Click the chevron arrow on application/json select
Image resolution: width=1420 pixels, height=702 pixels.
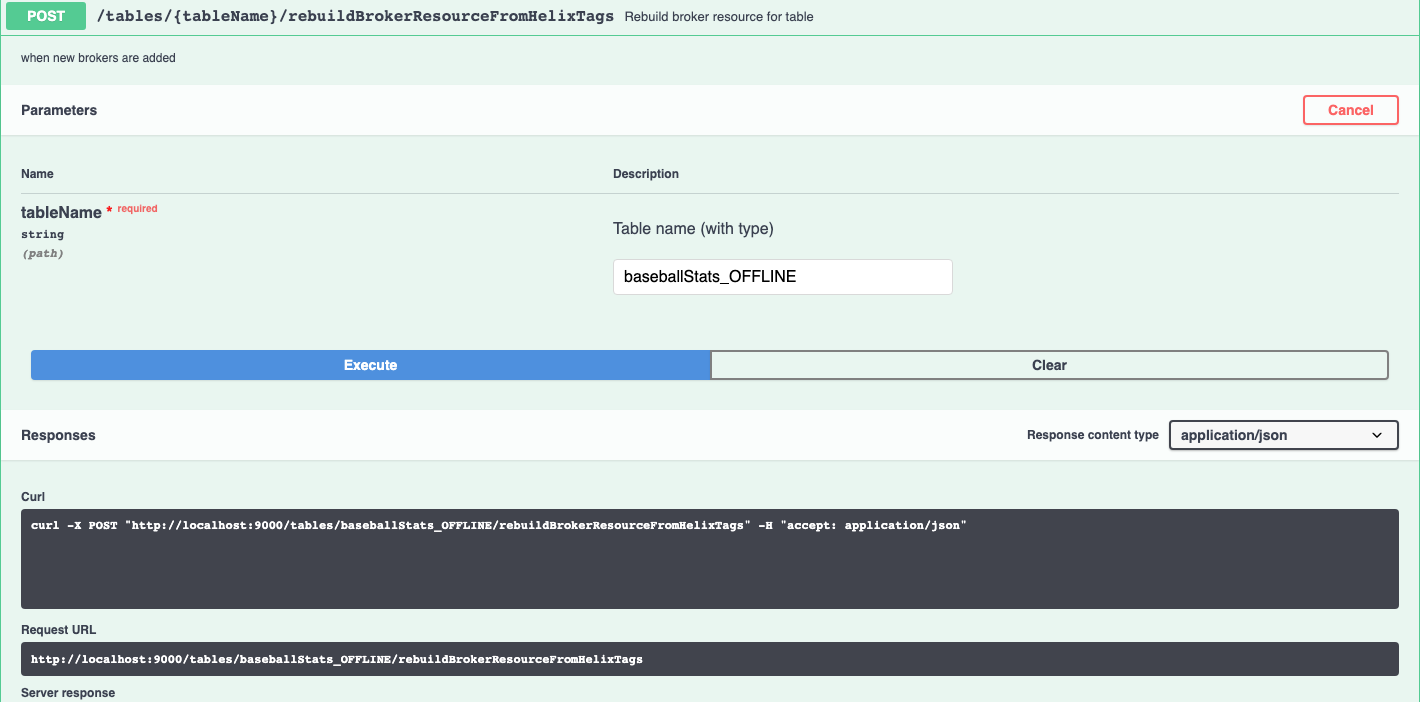1377,435
